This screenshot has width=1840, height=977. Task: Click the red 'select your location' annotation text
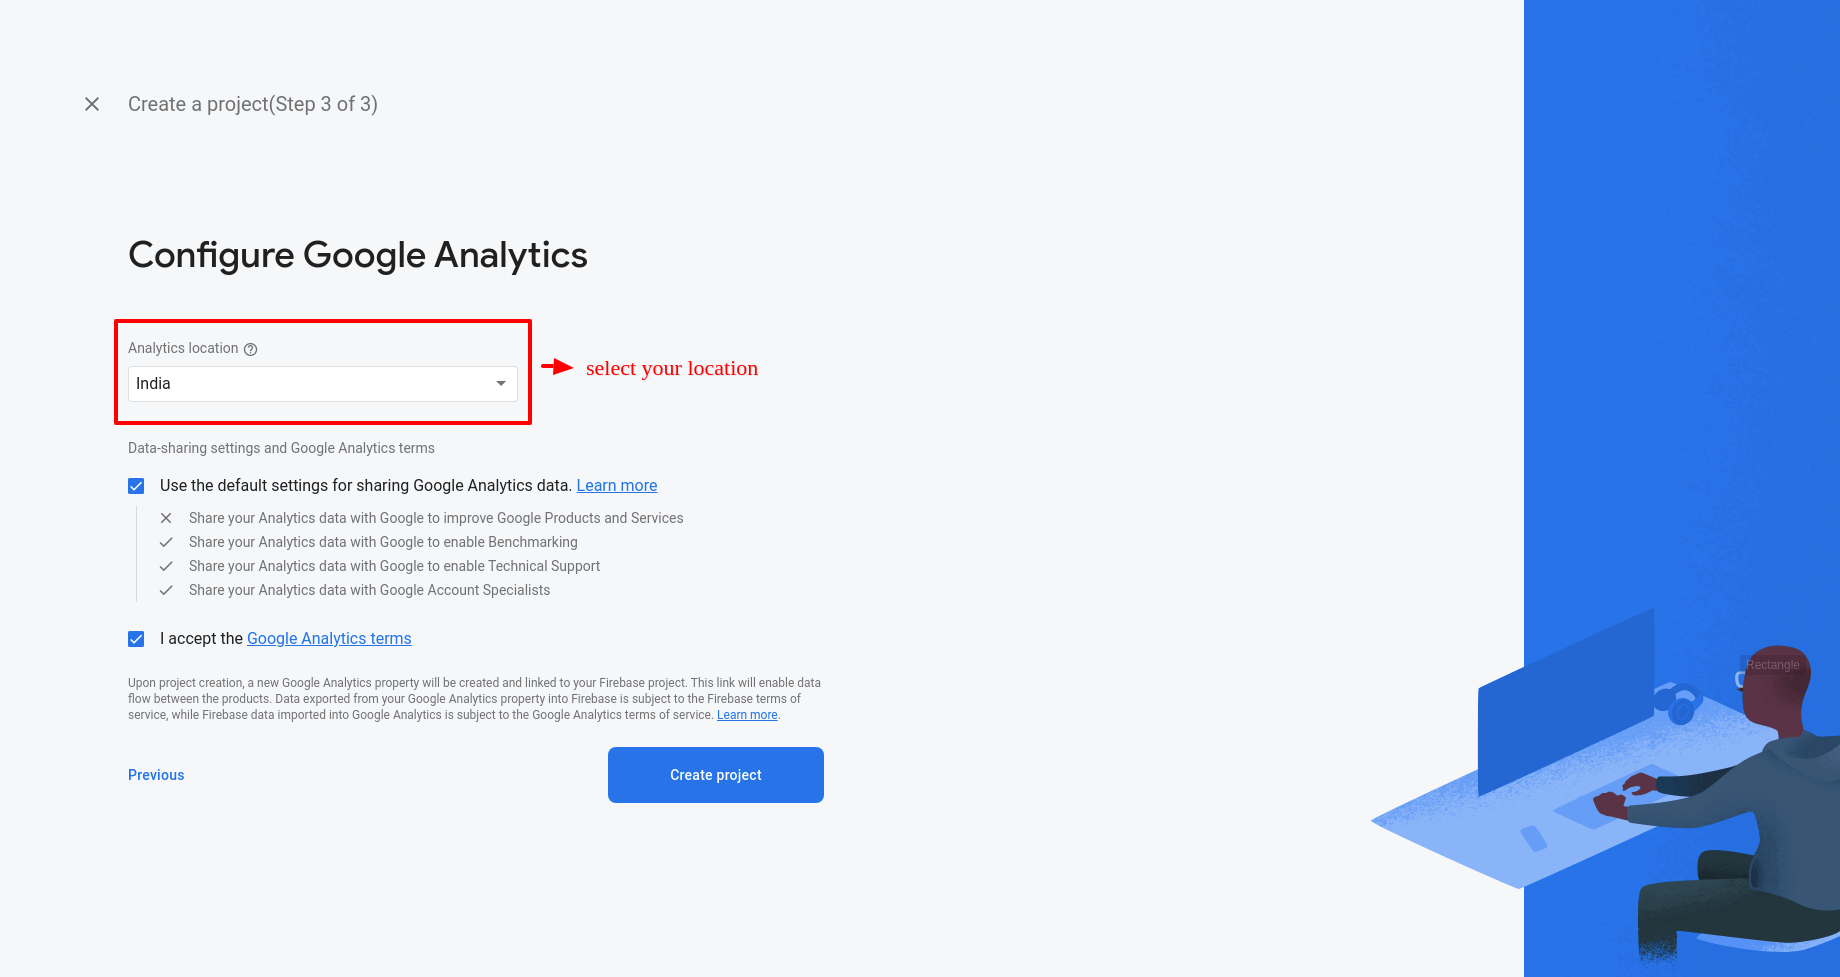pos(672,368)
